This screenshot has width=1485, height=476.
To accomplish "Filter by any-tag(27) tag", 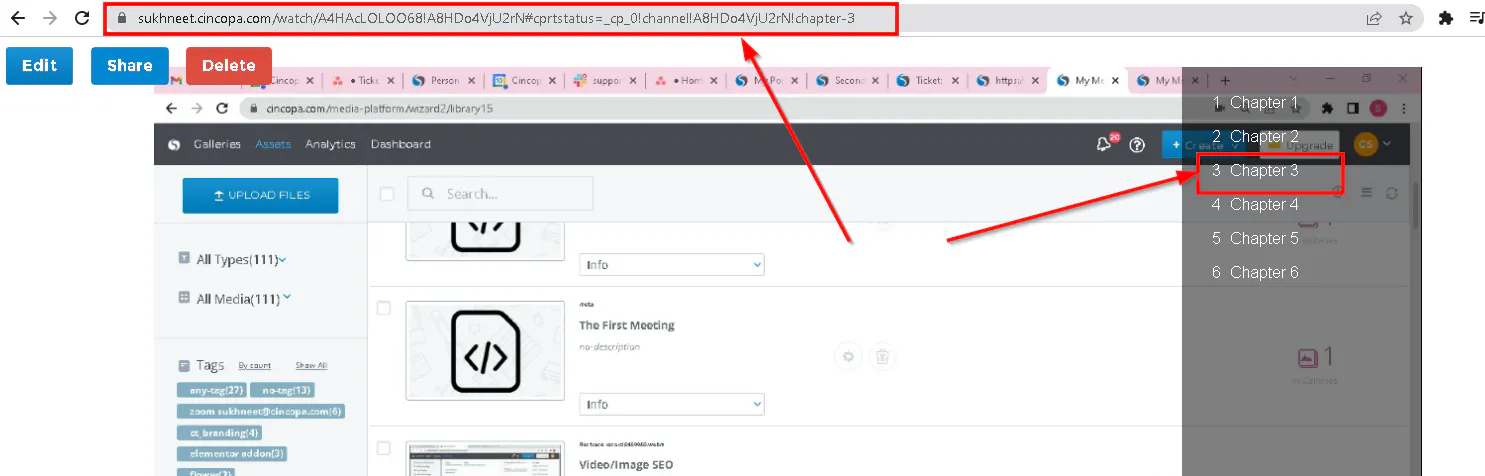I will tap(211, 390).
